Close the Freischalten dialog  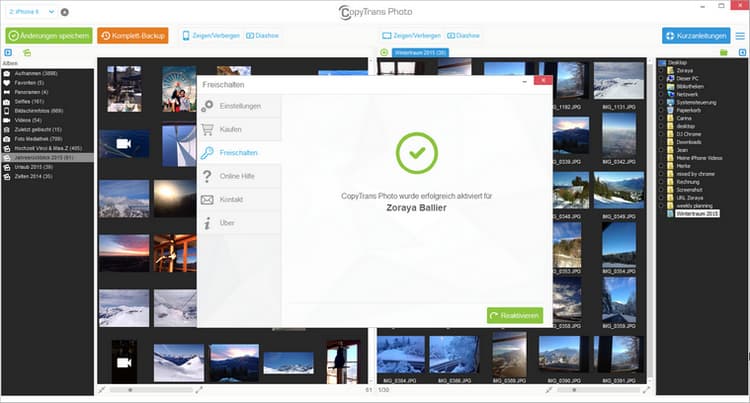click(543, 80)
